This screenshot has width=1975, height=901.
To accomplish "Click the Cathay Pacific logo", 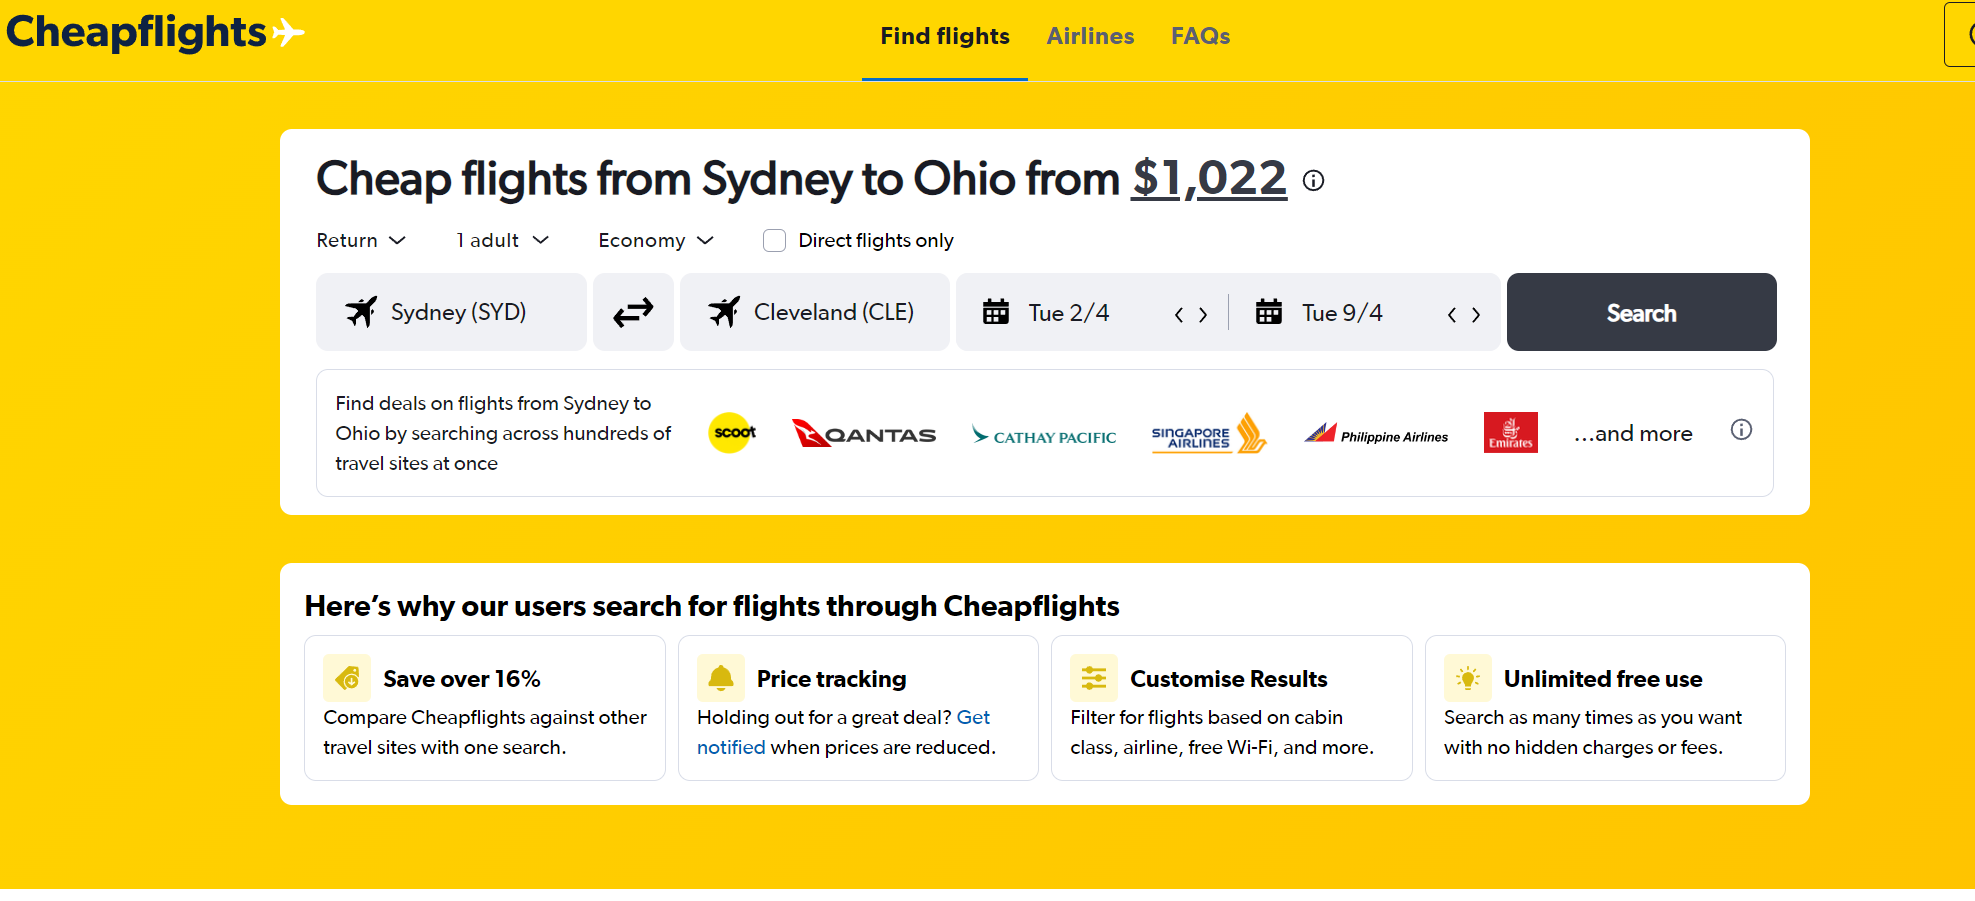I will click(x=1044, y=436).
